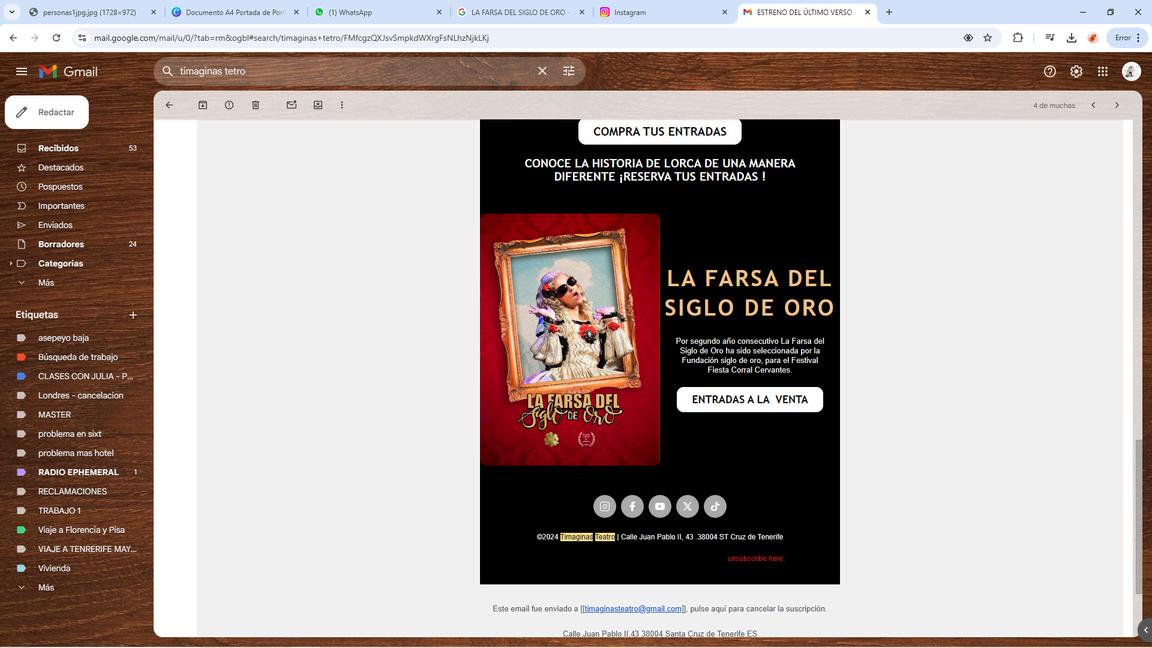The height and width of the screenshot is (648, 1152).
Task: Open YouTube icon in email footer
Action: 660,506
